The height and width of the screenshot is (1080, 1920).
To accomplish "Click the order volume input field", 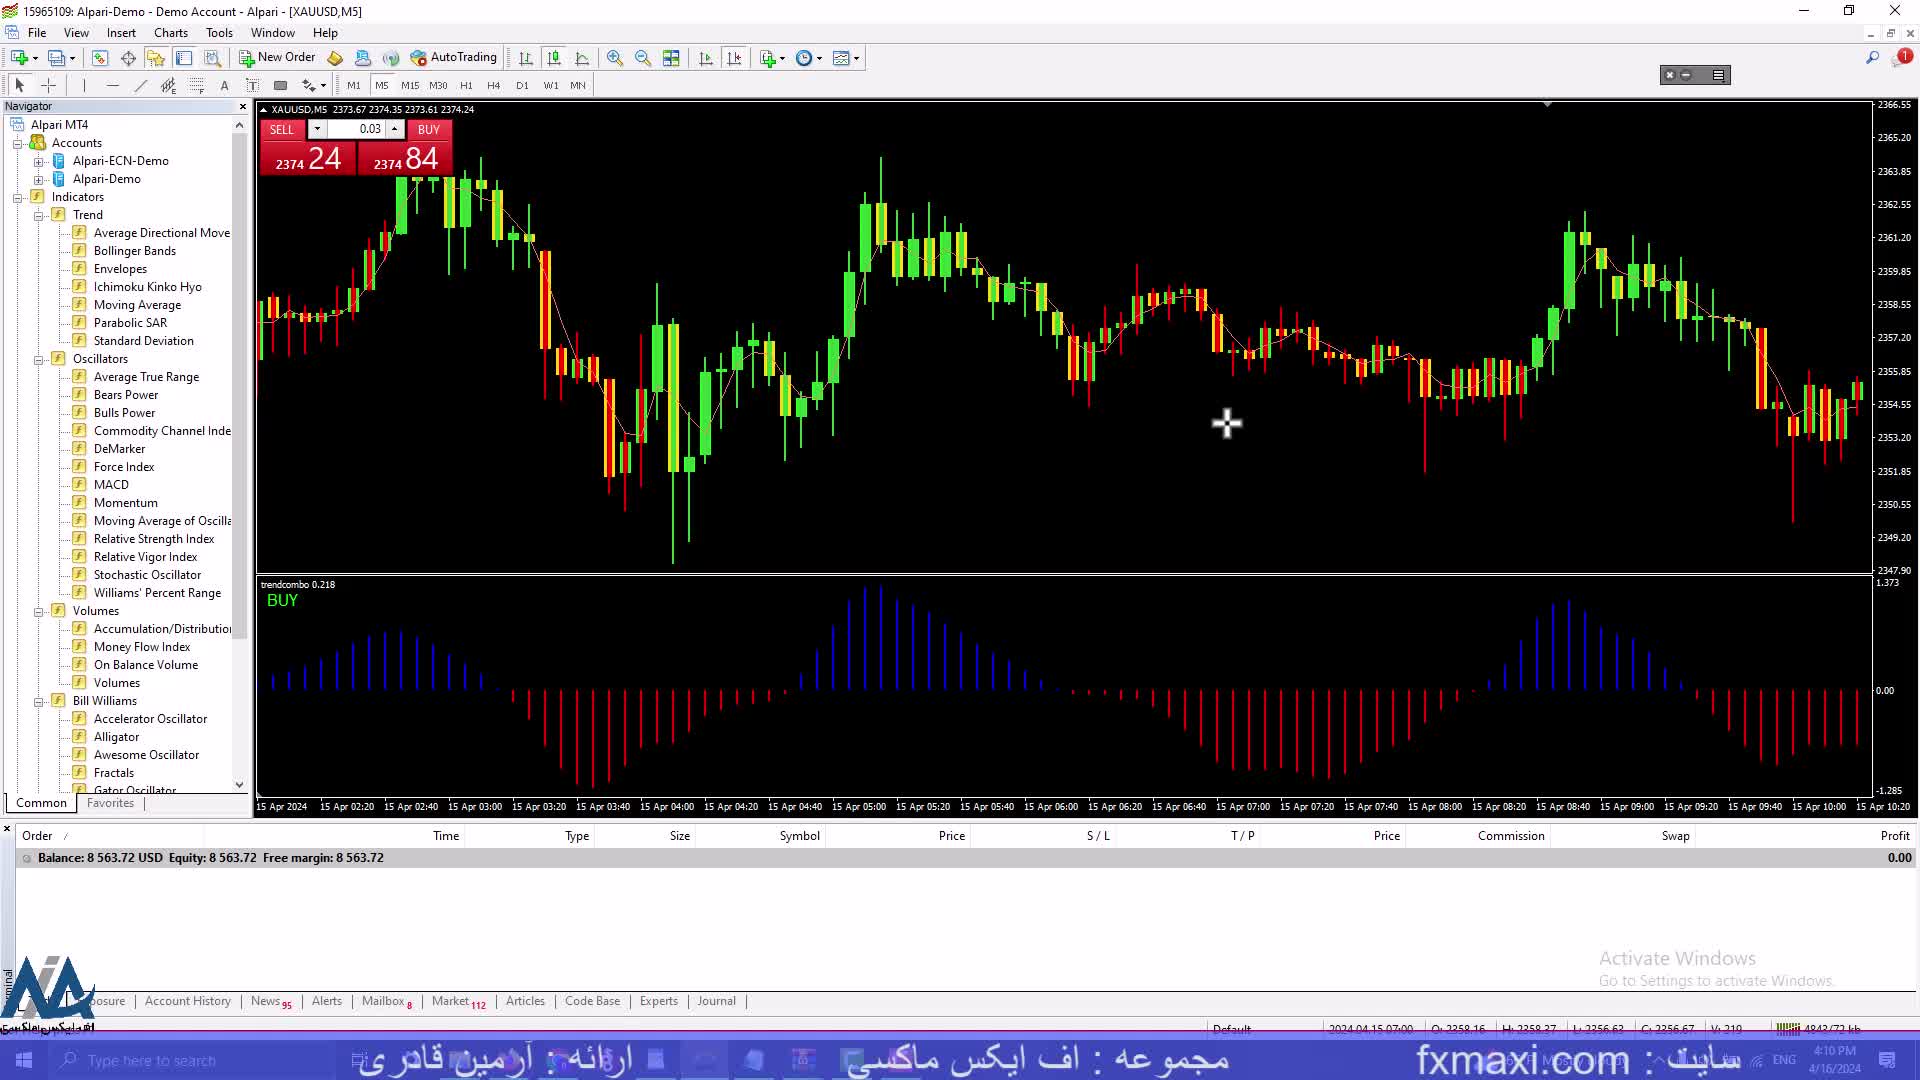I will pyautogui.click(x=357, y=129).
